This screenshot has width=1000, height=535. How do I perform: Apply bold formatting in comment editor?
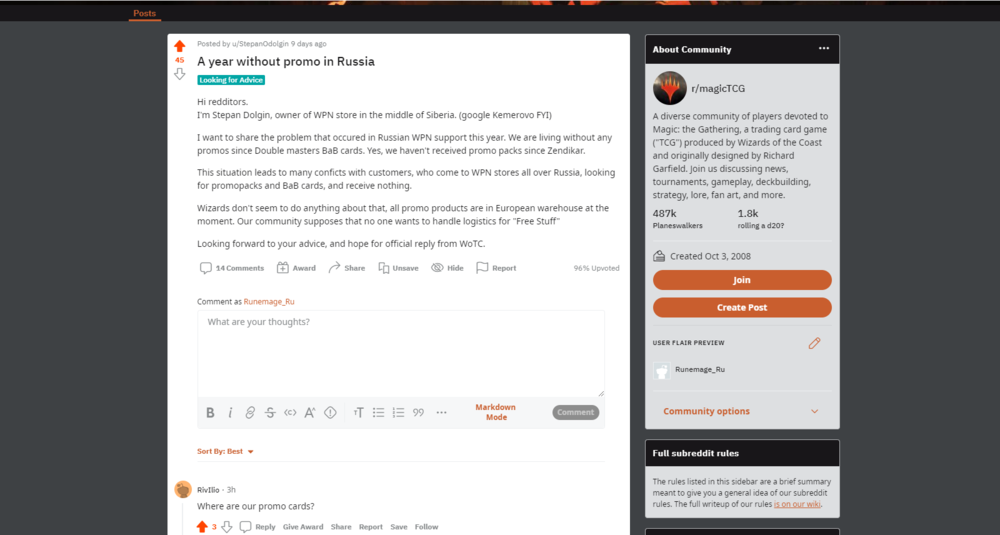pyautogui.click(x=210, y=413)
